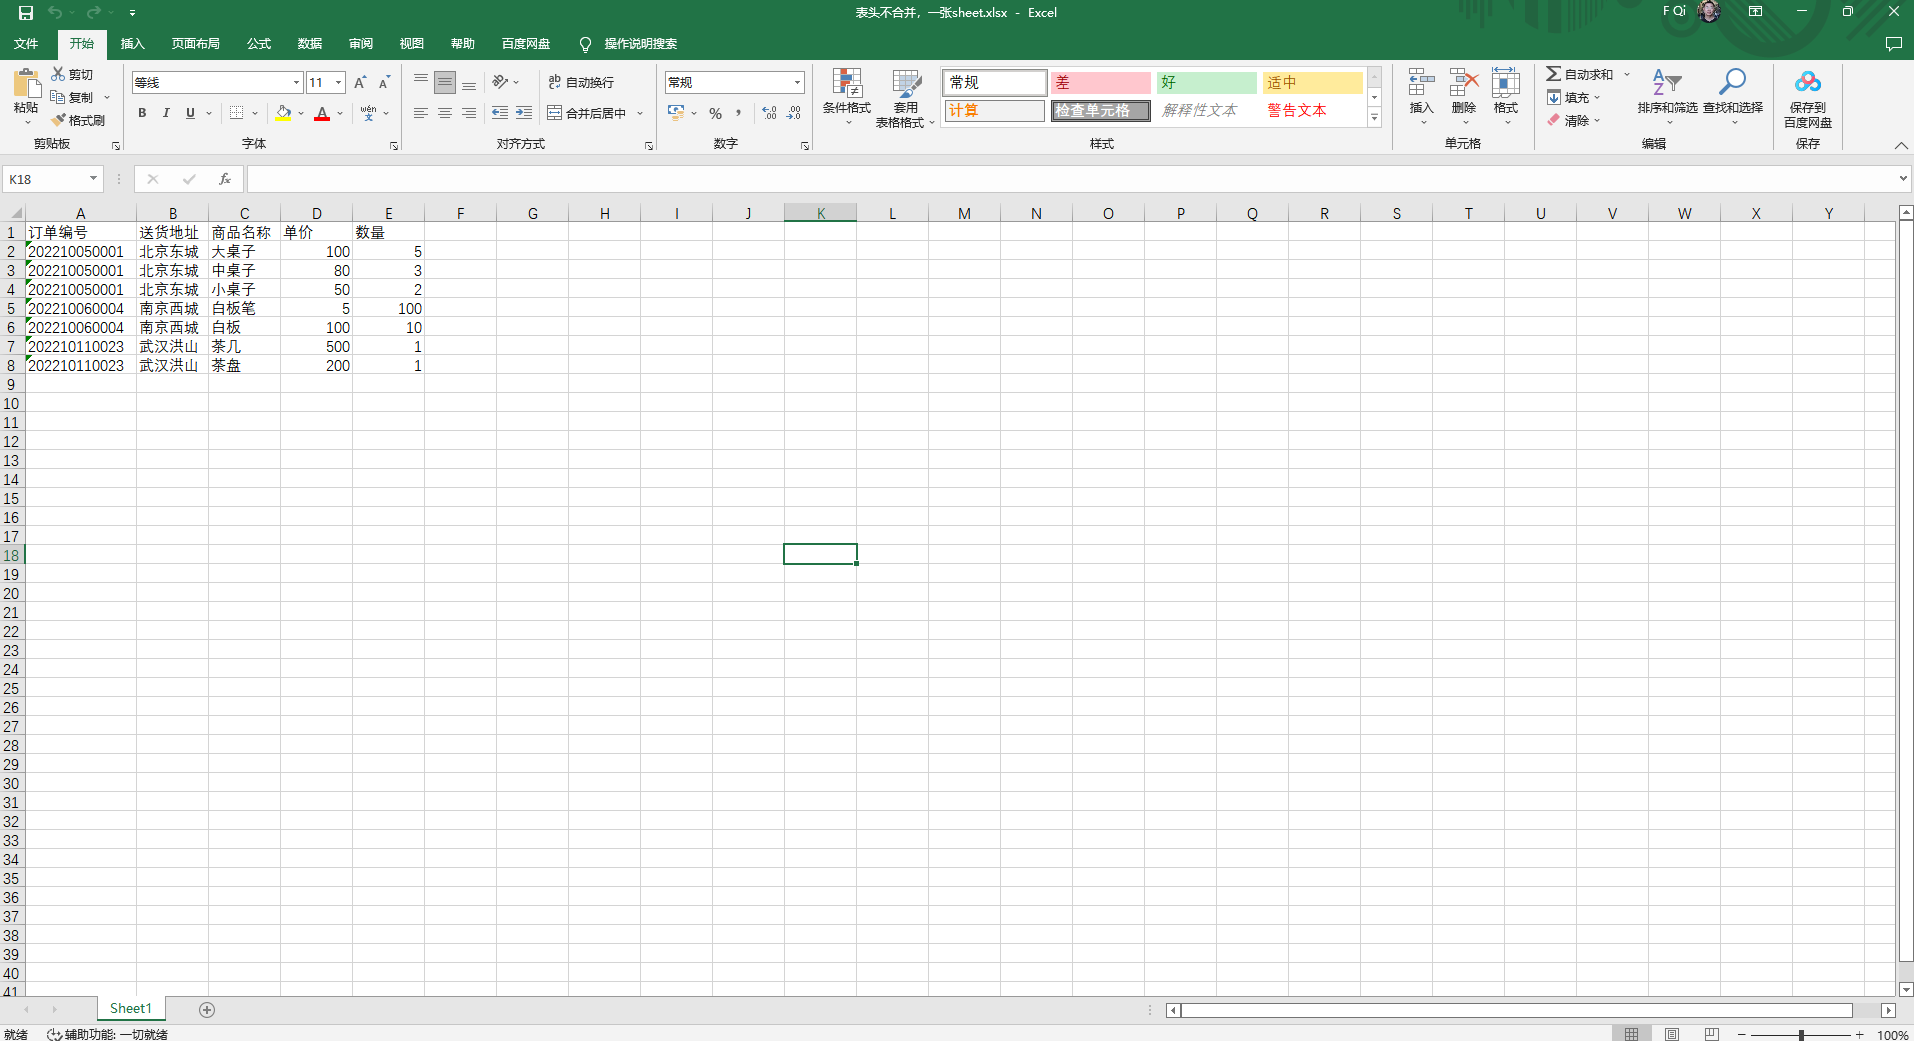Toggle center horizontal alignment
Viewport: 1914px width, 1041px height.
point(445,113)
